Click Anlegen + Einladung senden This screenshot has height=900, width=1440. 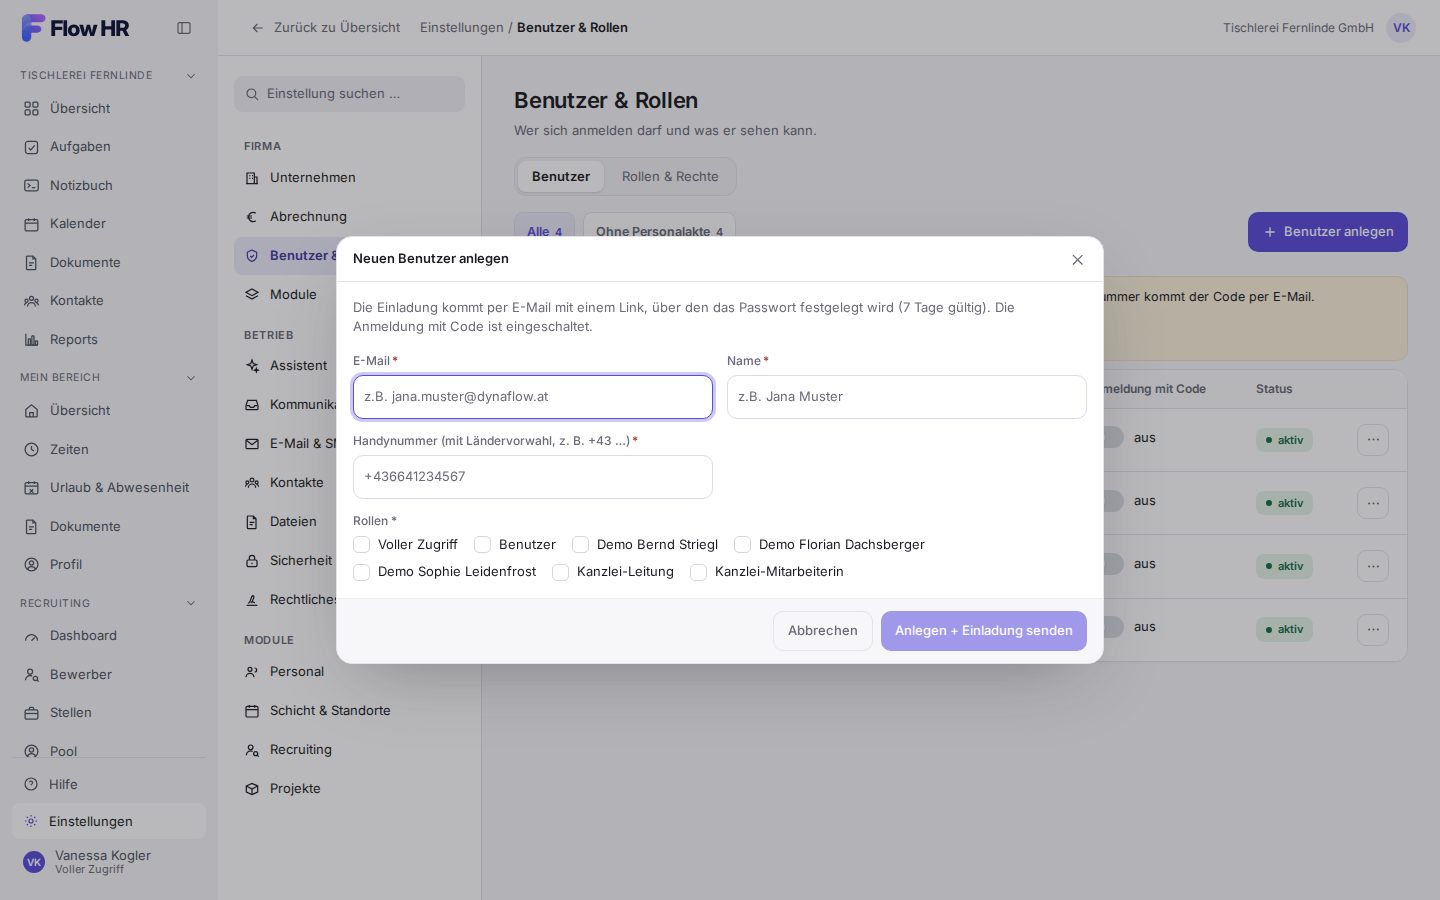984,631
